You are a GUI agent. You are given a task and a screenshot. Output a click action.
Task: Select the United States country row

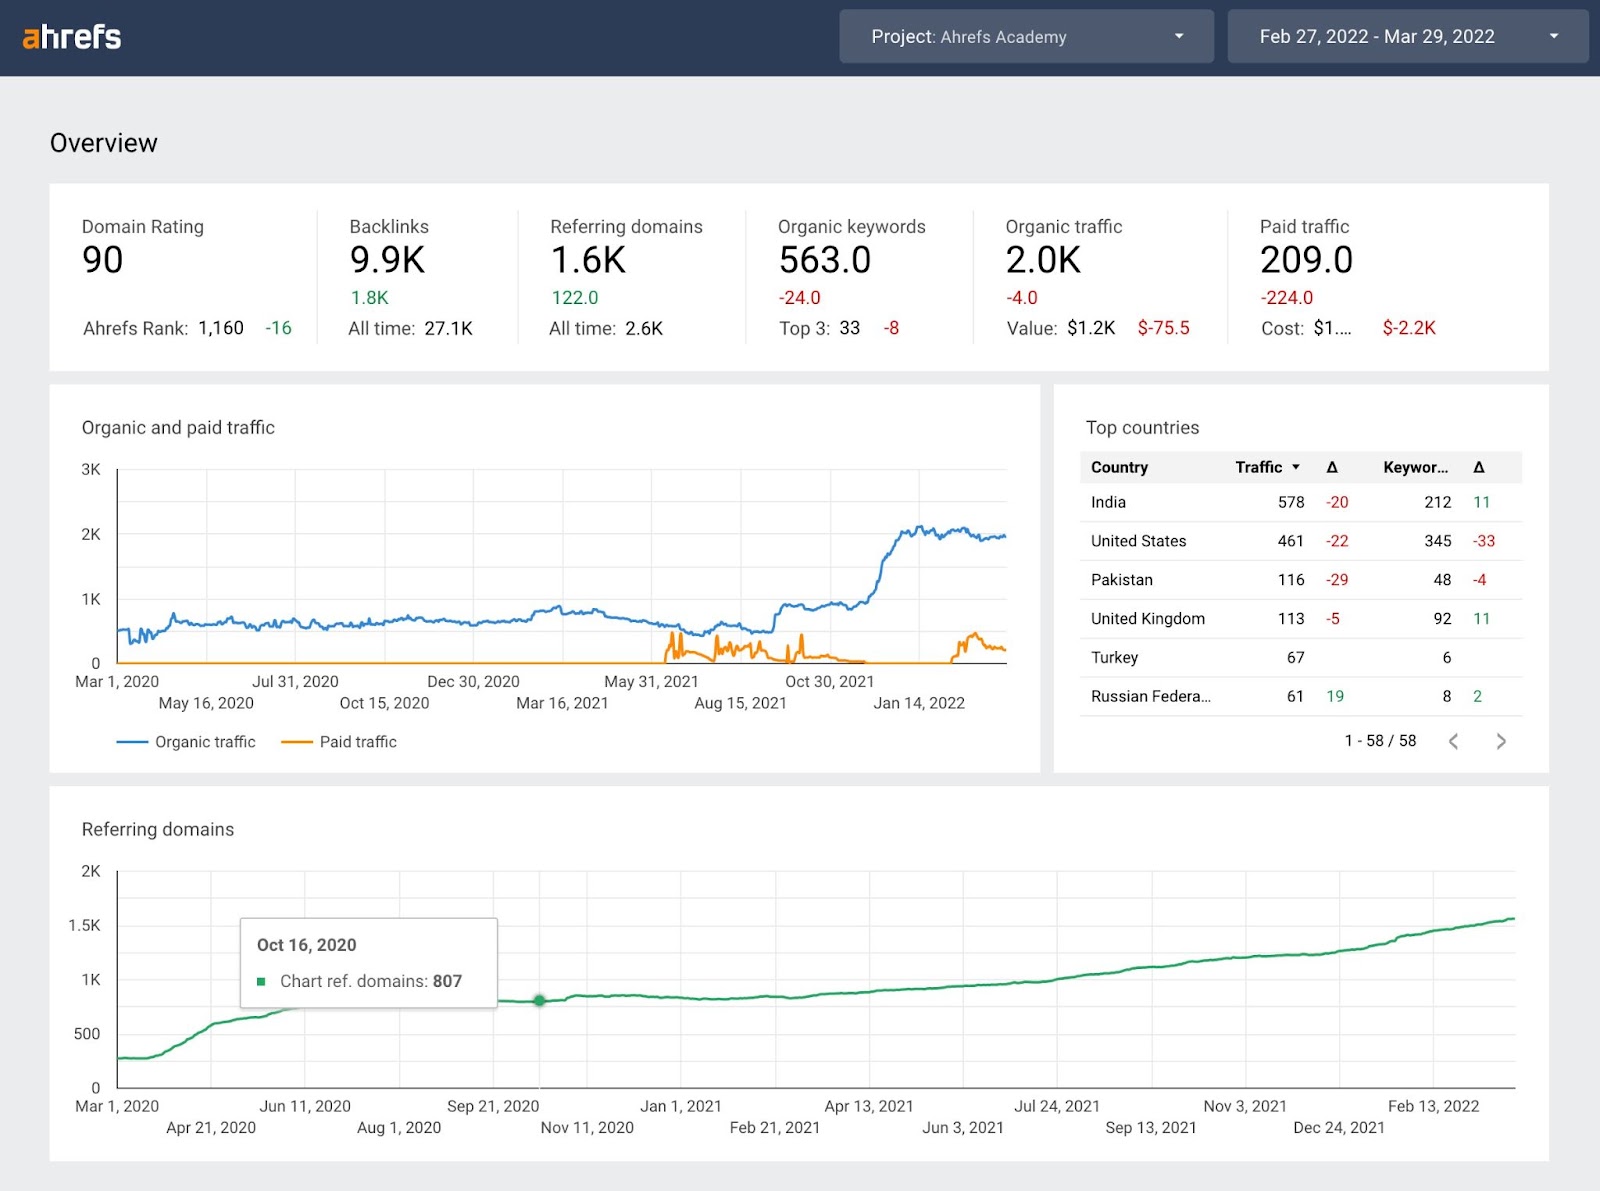coord(1138,541)
